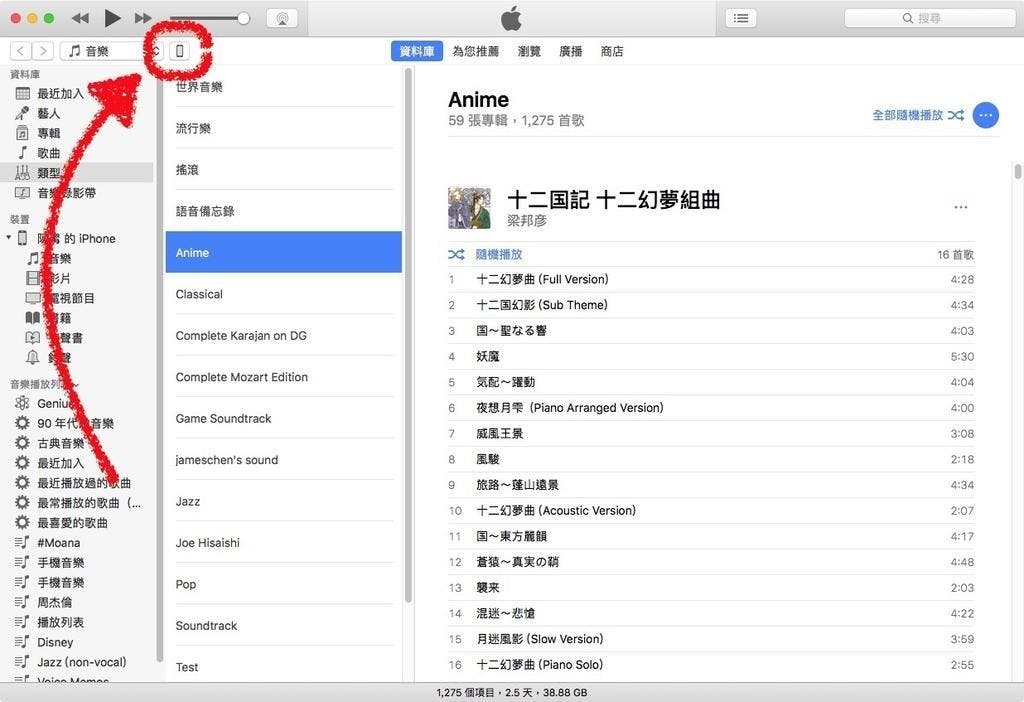Collapse the iPhone device disclosure triangle
Screen dimensions: 1024x702
[x=8, y=238]
